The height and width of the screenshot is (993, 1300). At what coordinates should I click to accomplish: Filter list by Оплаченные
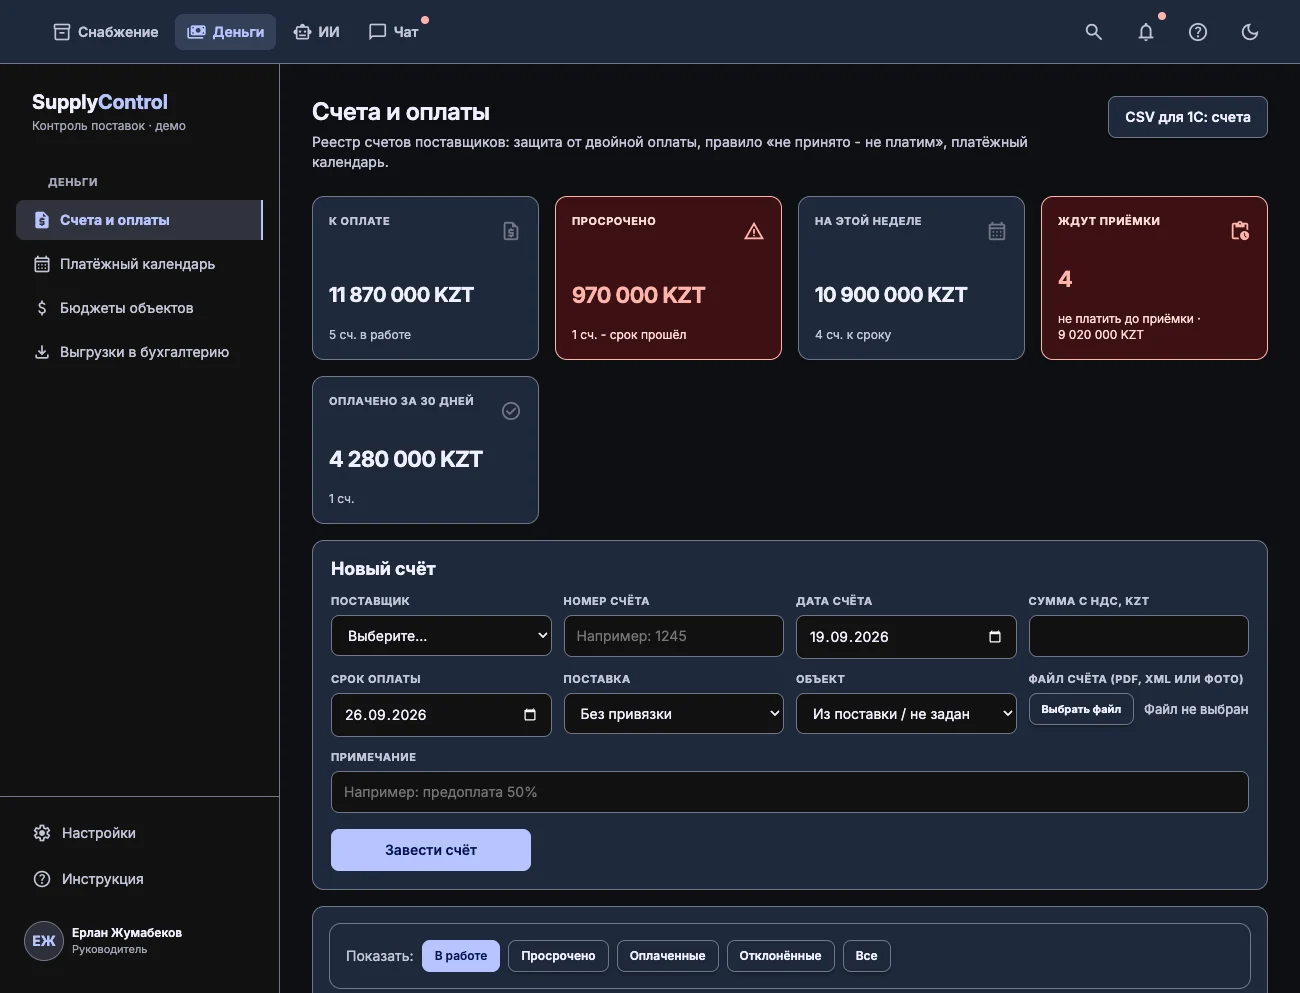(x=667, y=956)
